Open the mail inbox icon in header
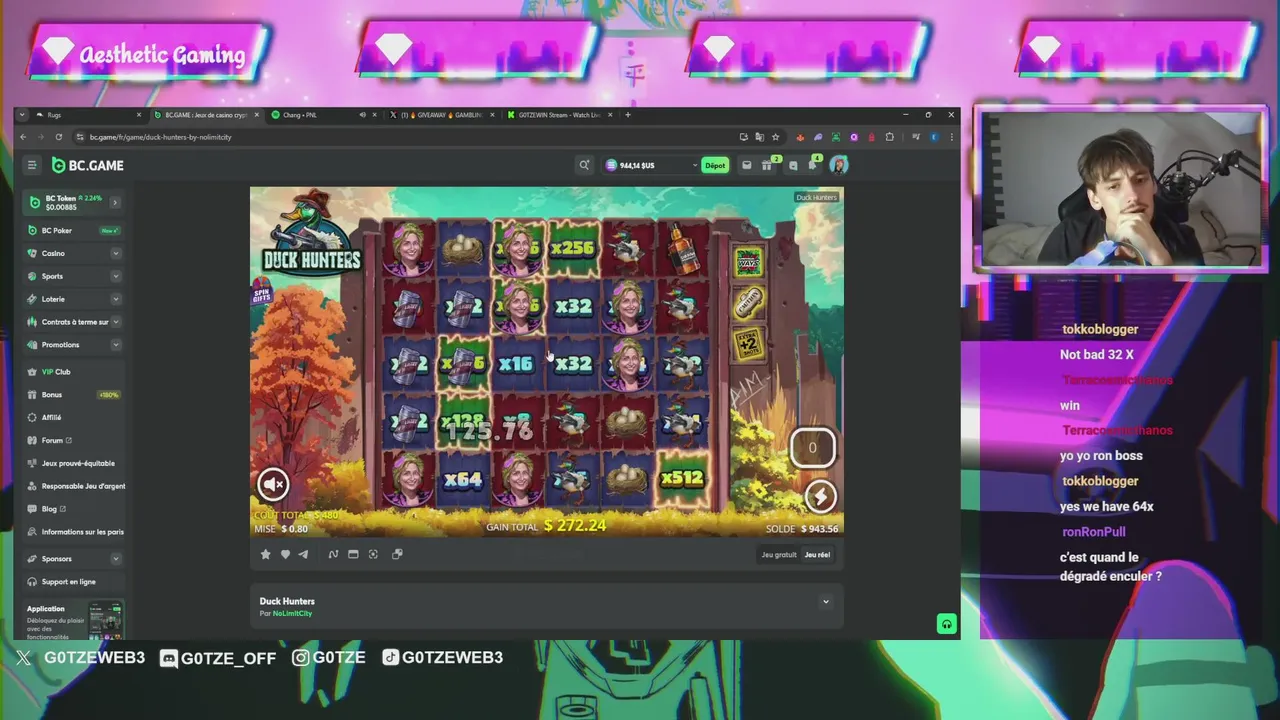Image resolution: width=1280 pixels, height=720 pixels. tap(746, 165)
